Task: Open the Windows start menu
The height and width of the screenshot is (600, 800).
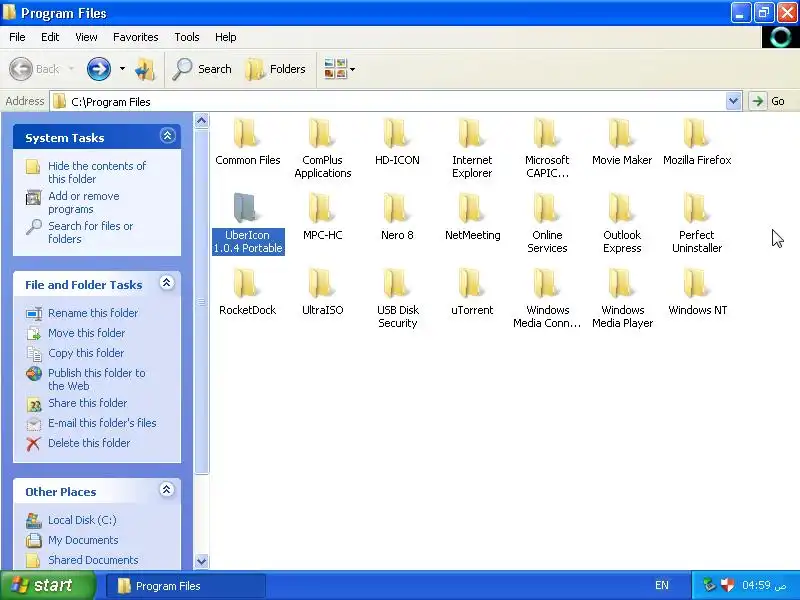Action: 47,585
